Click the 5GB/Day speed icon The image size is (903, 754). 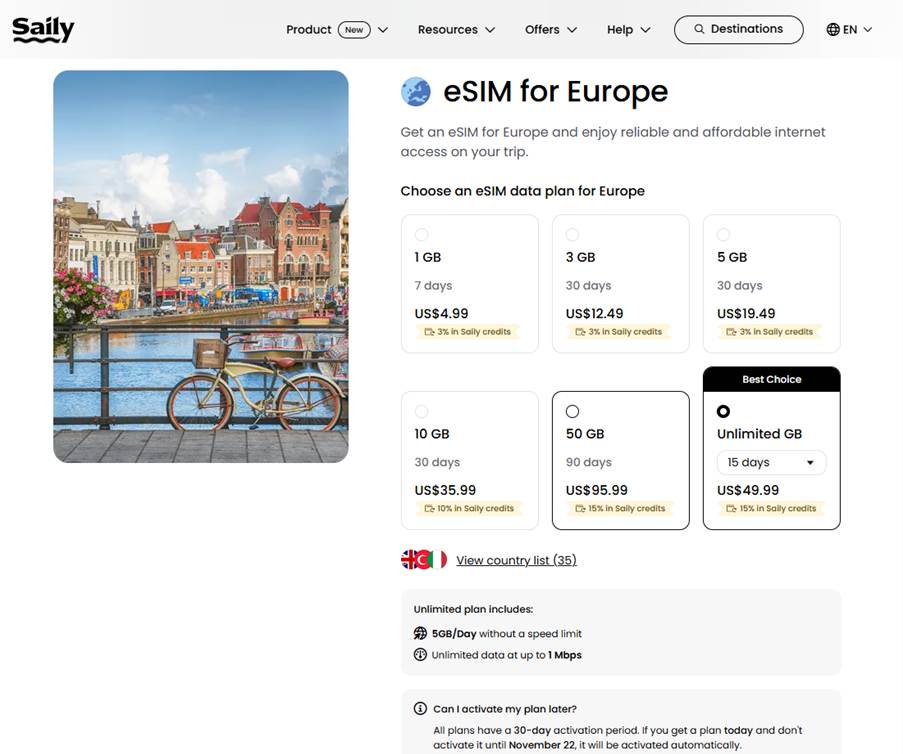pyautogui.click(x=420, y=633)
